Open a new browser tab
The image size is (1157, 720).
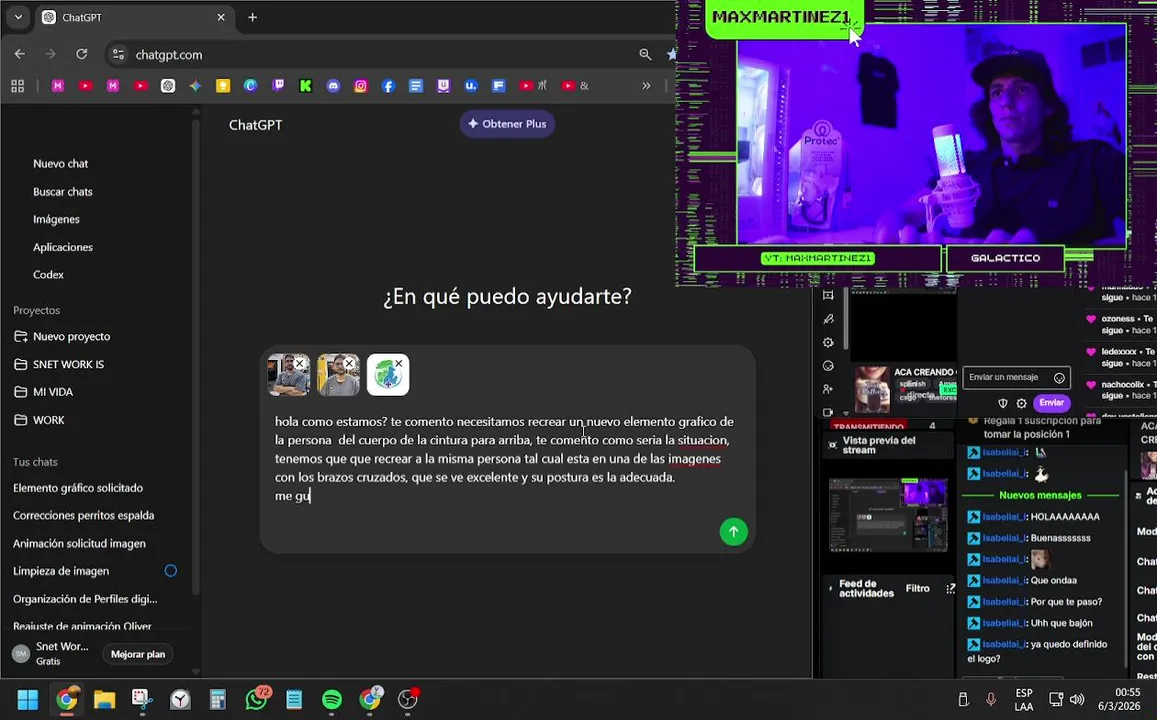click(x=252, y=17)
